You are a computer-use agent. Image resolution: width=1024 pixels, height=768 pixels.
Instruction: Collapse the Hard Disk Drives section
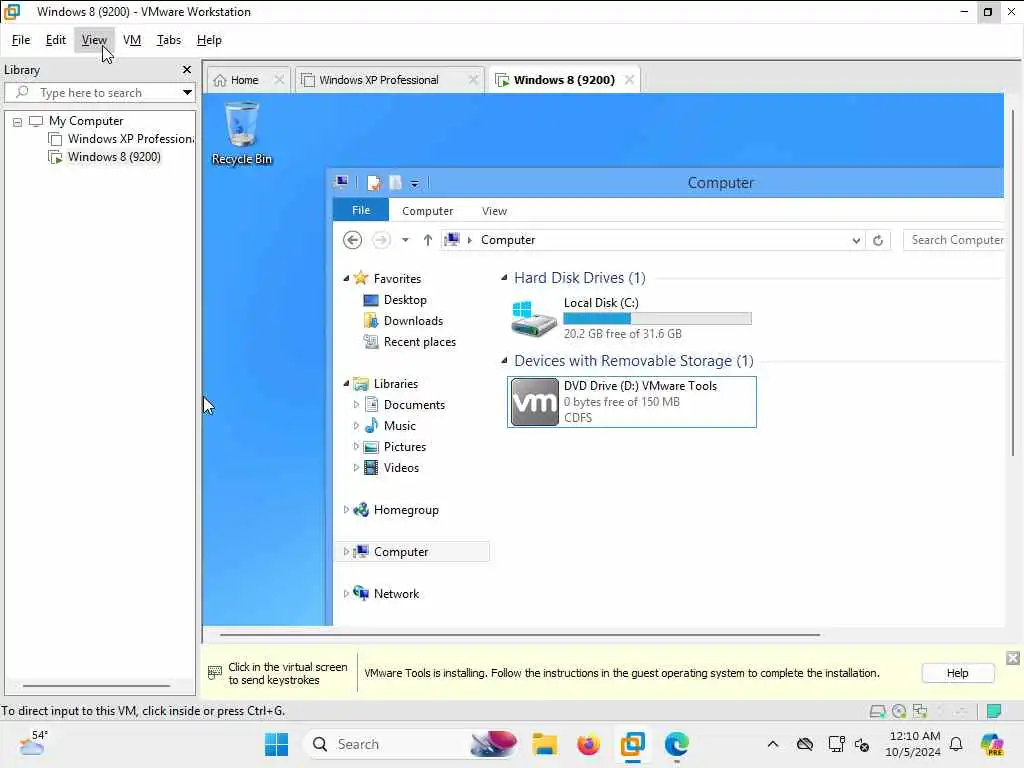(x=504, y=278)
